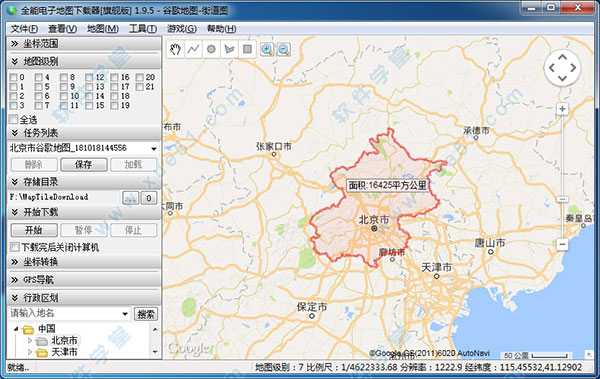Image resolution: width=600 pixels, height=379 pixels.
Task: Click the 搜索 button
Action: [x=146, y=314]
